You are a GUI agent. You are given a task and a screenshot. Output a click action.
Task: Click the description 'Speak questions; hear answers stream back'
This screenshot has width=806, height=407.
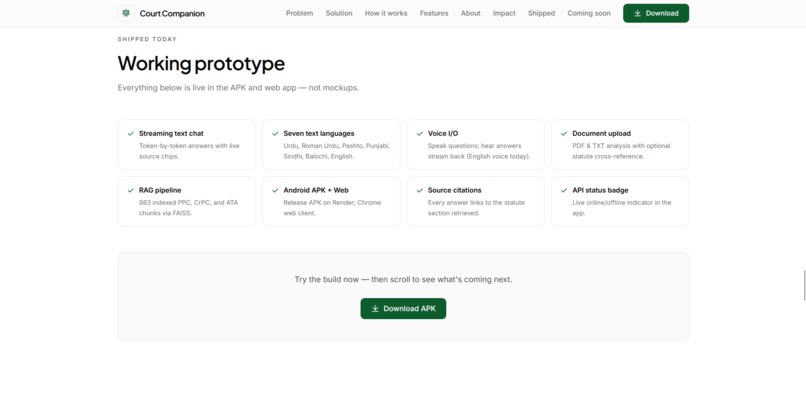[479, 151]
